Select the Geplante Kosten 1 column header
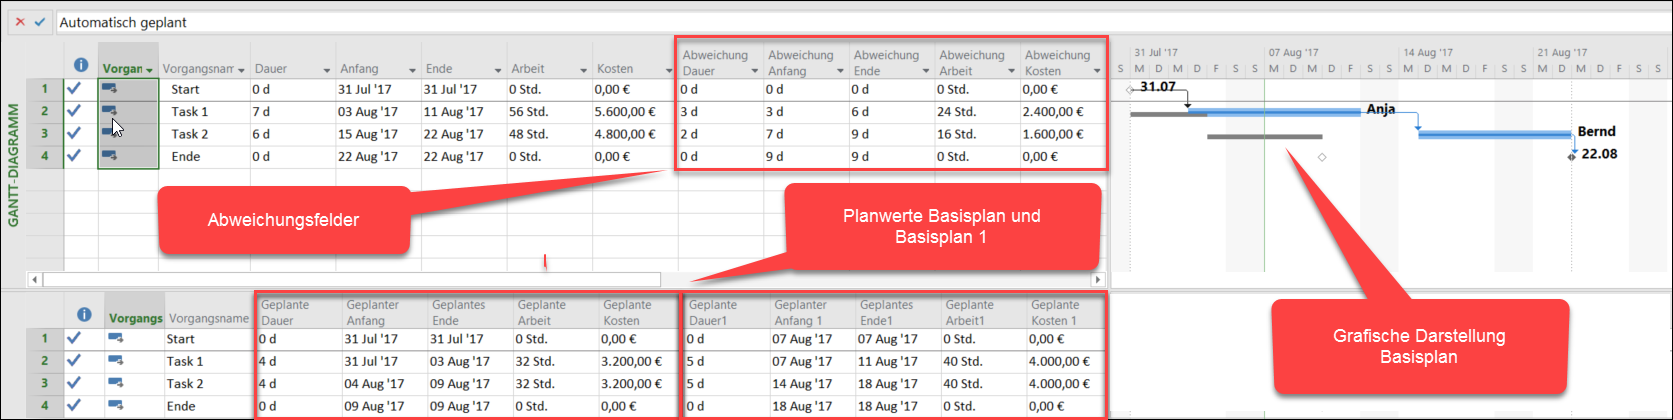1673x420 pixels. [x=1065, y=312]
